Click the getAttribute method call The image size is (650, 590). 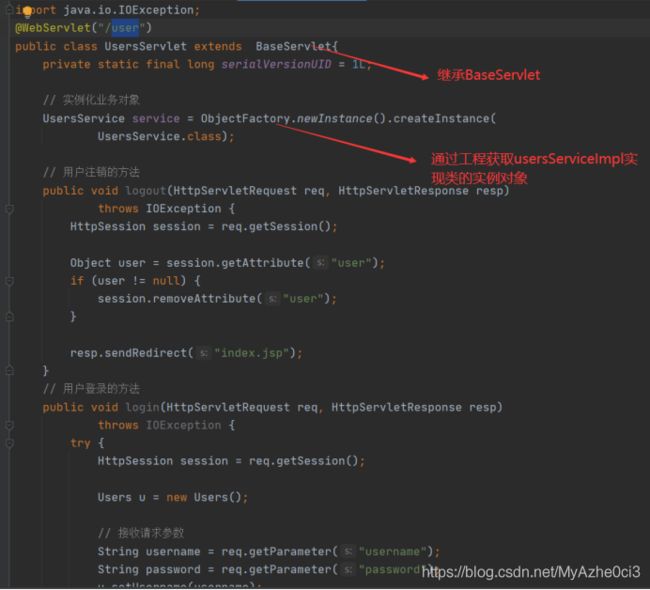262,263
